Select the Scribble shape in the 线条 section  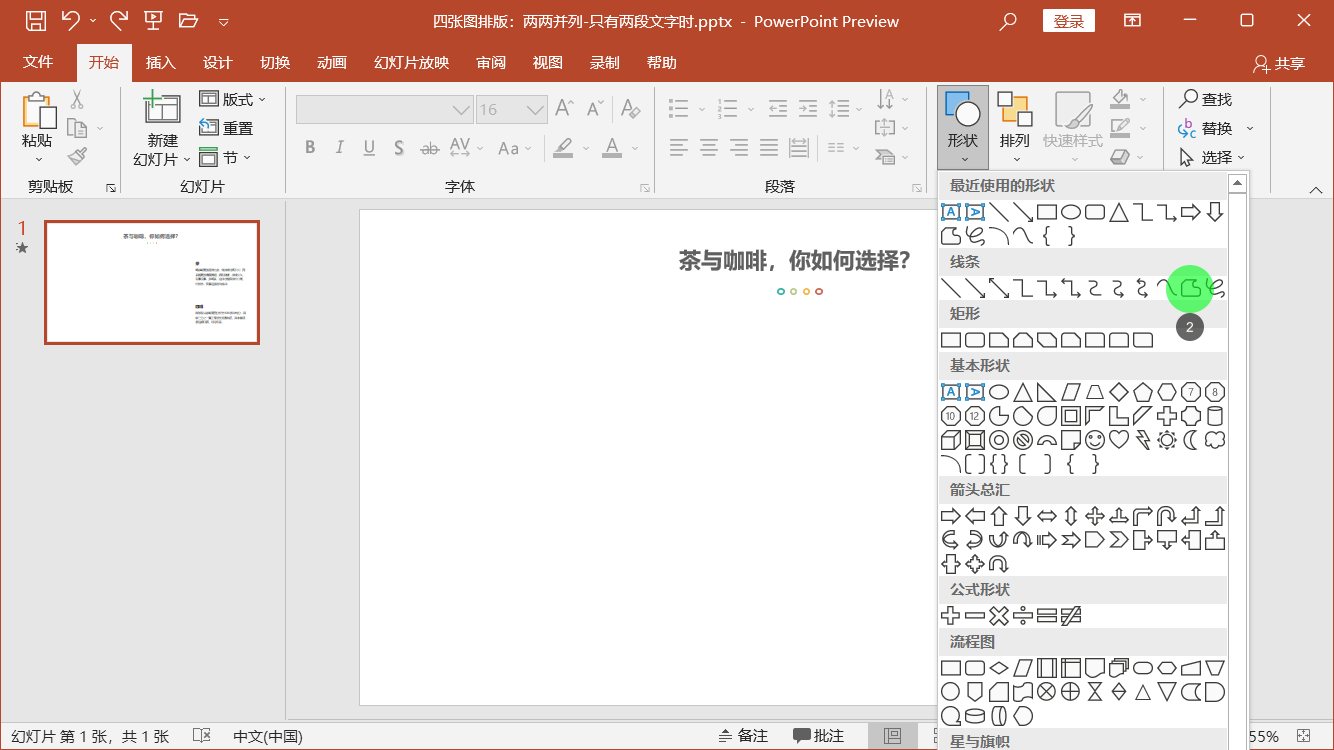point(1215,289)
